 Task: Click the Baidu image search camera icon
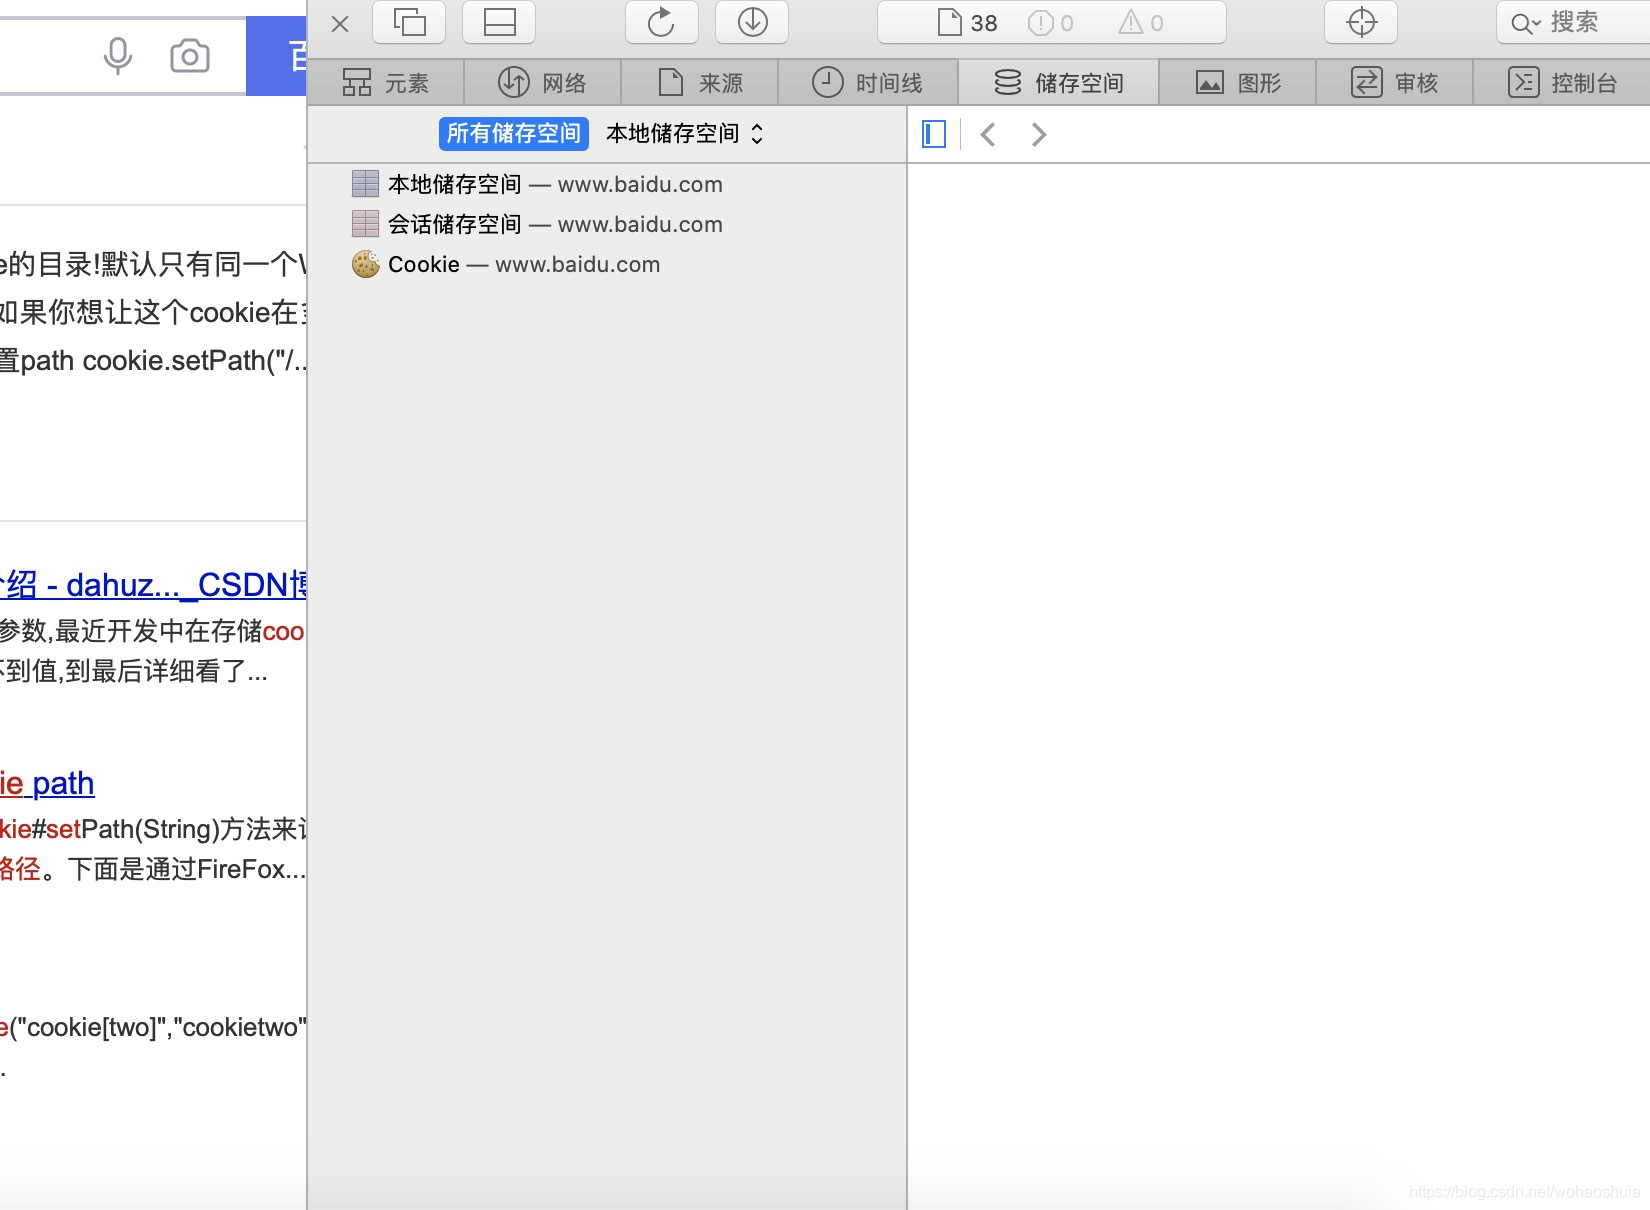[190, 56]
